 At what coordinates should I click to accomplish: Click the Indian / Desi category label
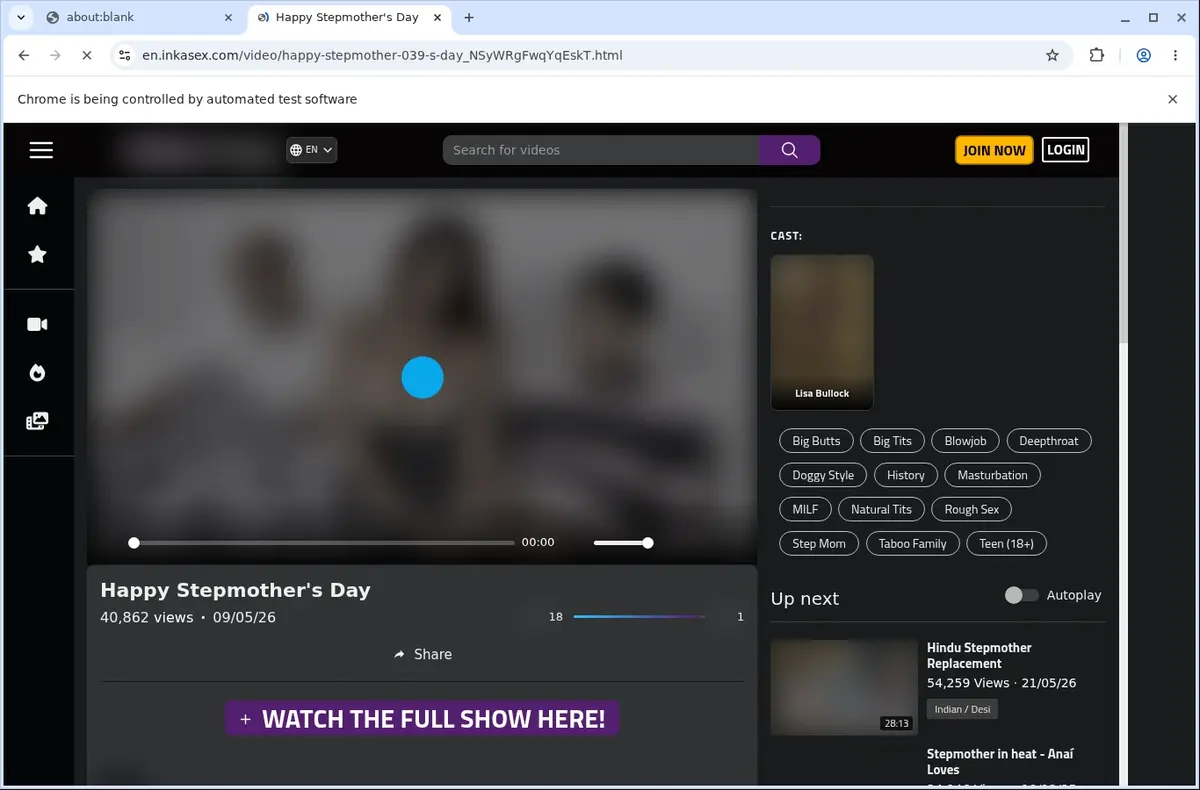tap(962, 709)
